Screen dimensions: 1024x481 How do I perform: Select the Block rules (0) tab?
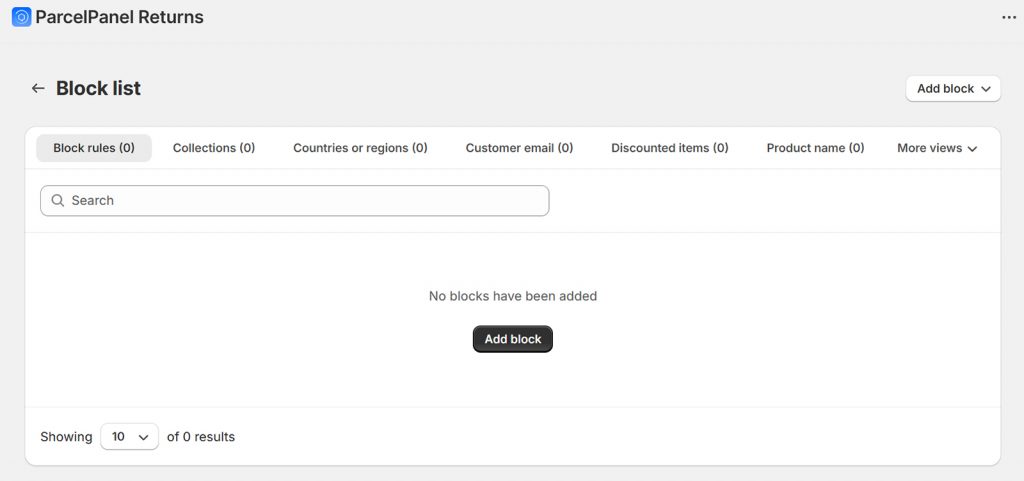(x=94, y=148)
